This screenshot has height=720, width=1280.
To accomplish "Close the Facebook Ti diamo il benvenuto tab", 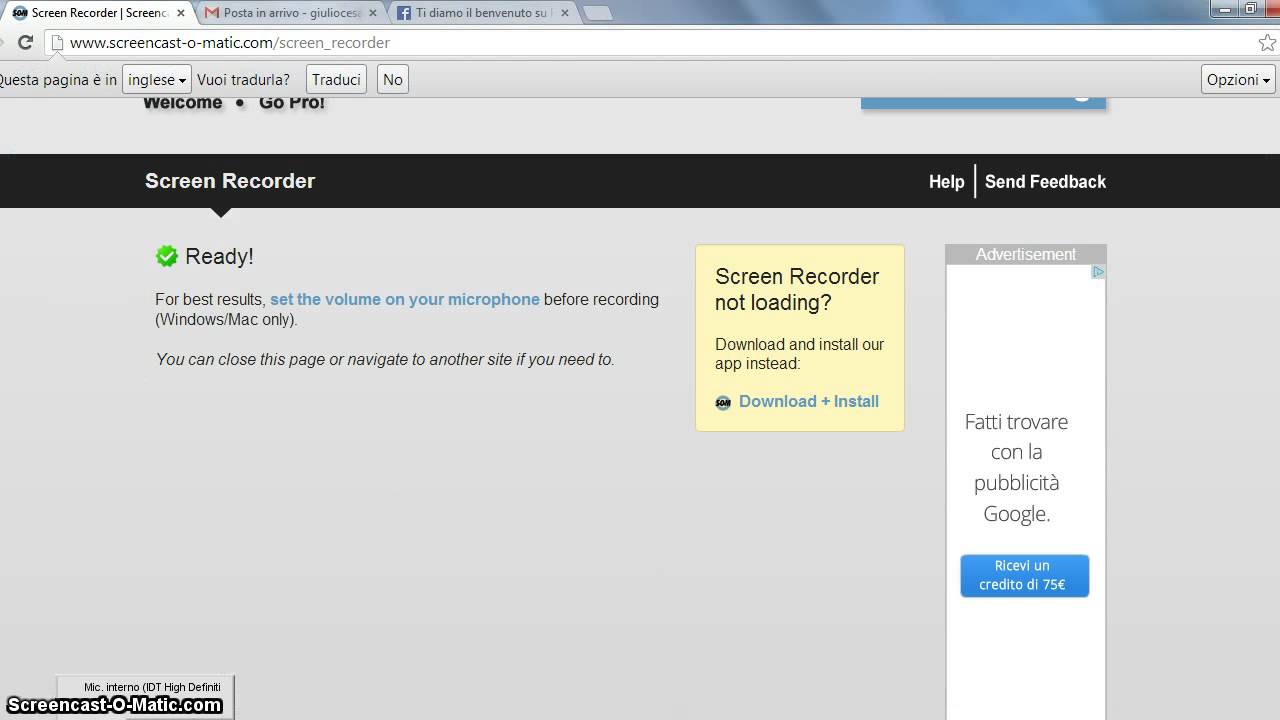I will pyautogui.click(x=565, y=13).
